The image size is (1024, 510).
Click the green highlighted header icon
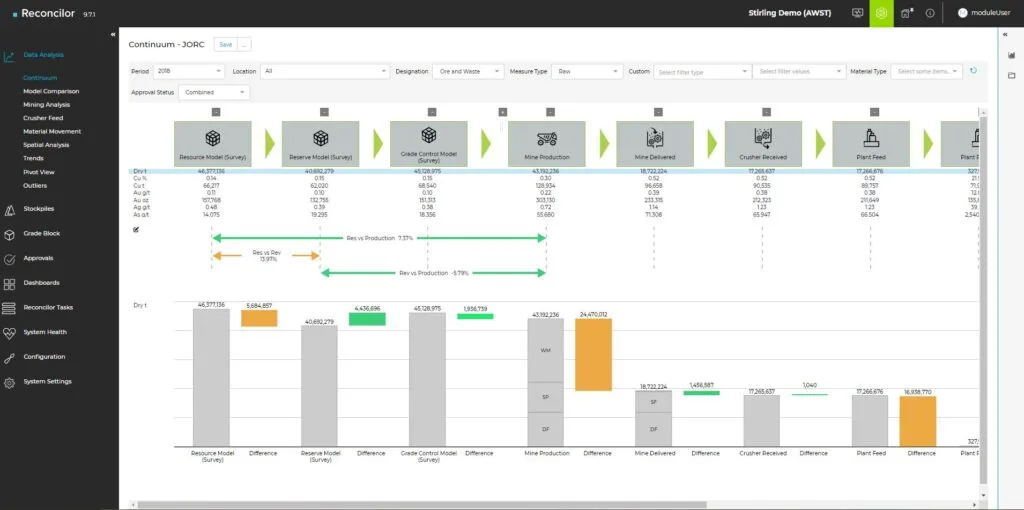point(881,13)
